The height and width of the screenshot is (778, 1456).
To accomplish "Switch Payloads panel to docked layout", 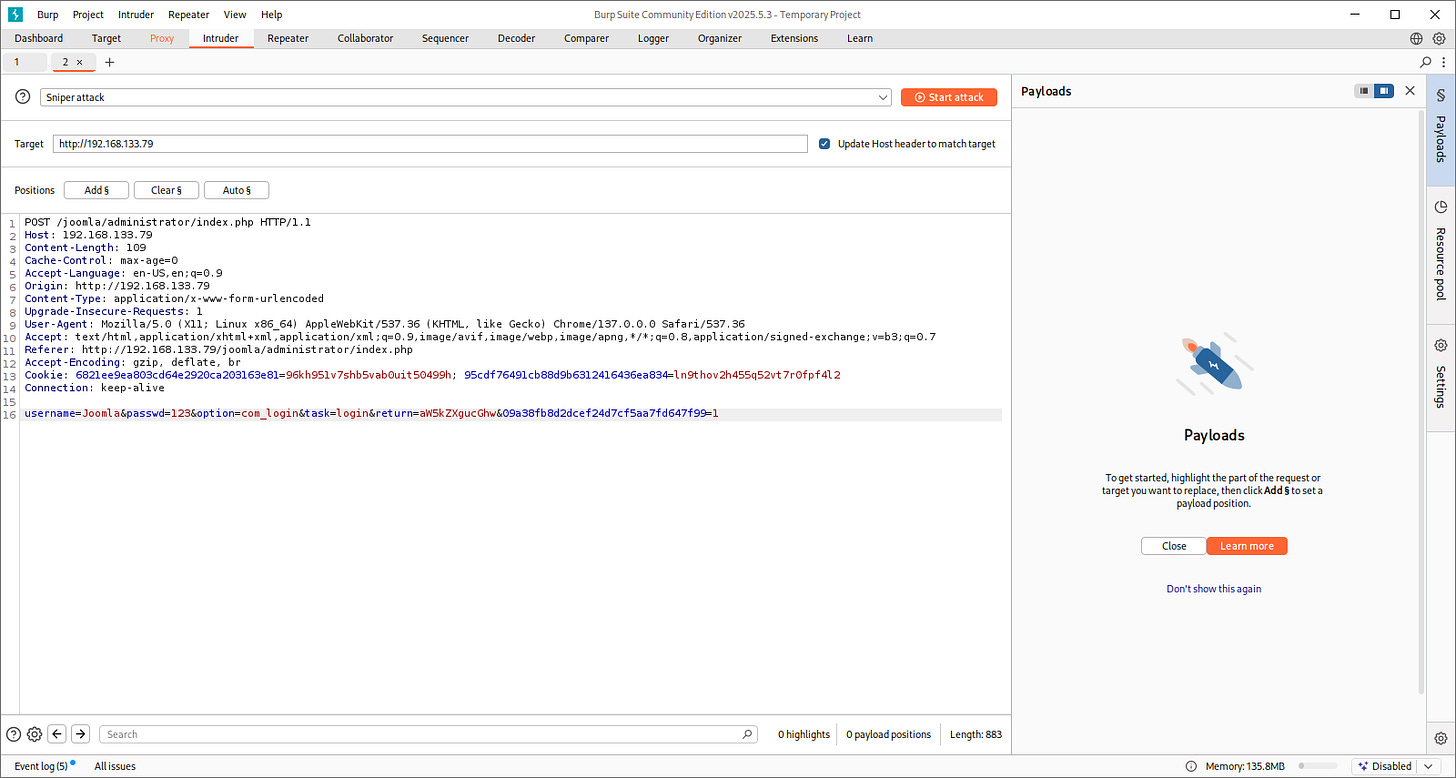I will [1384, 91].
